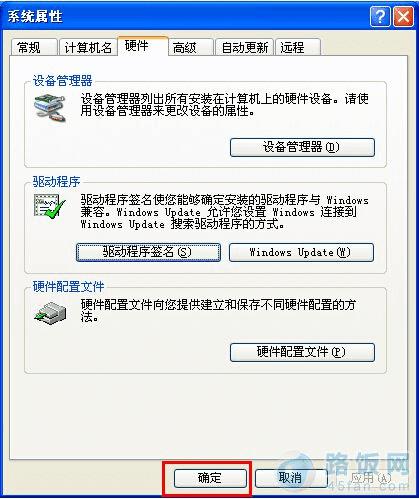Viewport: 419px width, 499px height.
Task: Click the 驱动程序 group heading label
Action: (x=56, y=182)
